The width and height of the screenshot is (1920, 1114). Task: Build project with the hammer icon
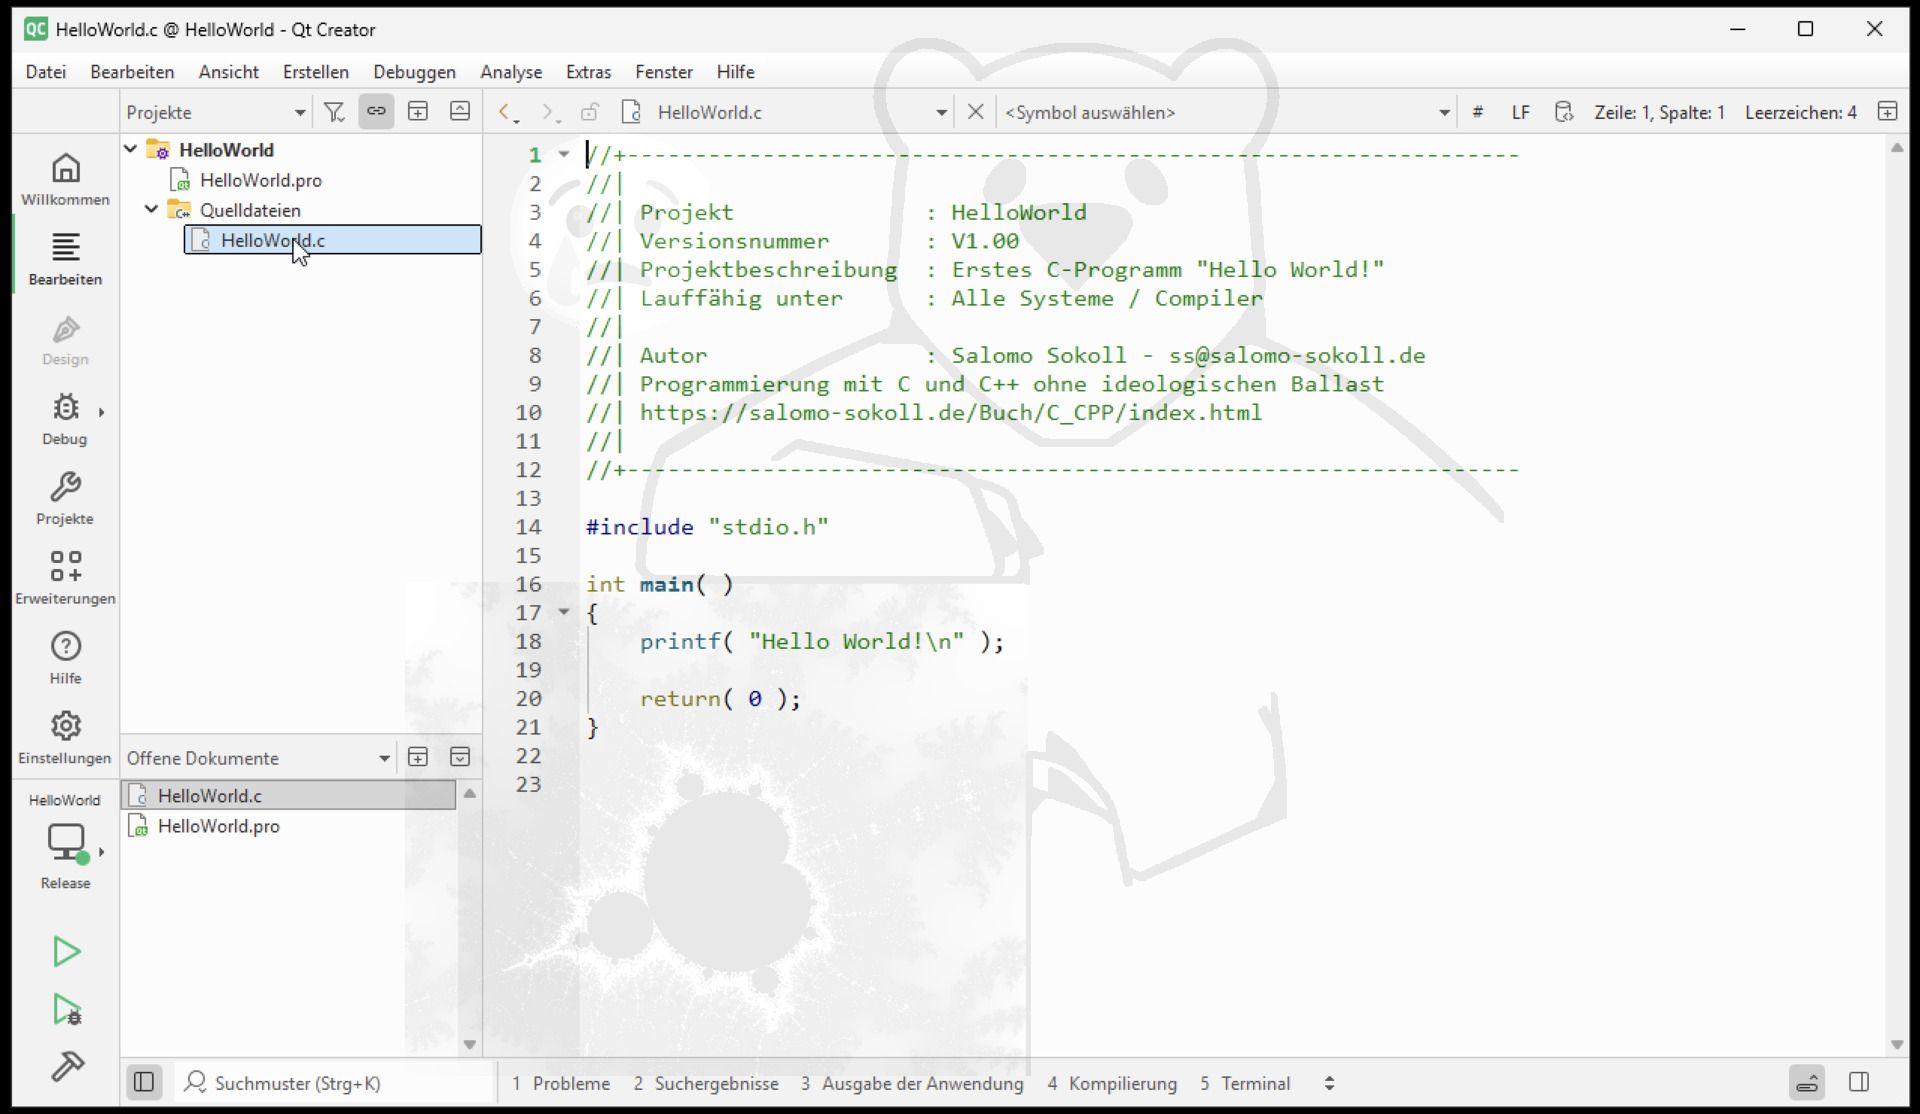pyautogui.click(x=66, y=1066)
